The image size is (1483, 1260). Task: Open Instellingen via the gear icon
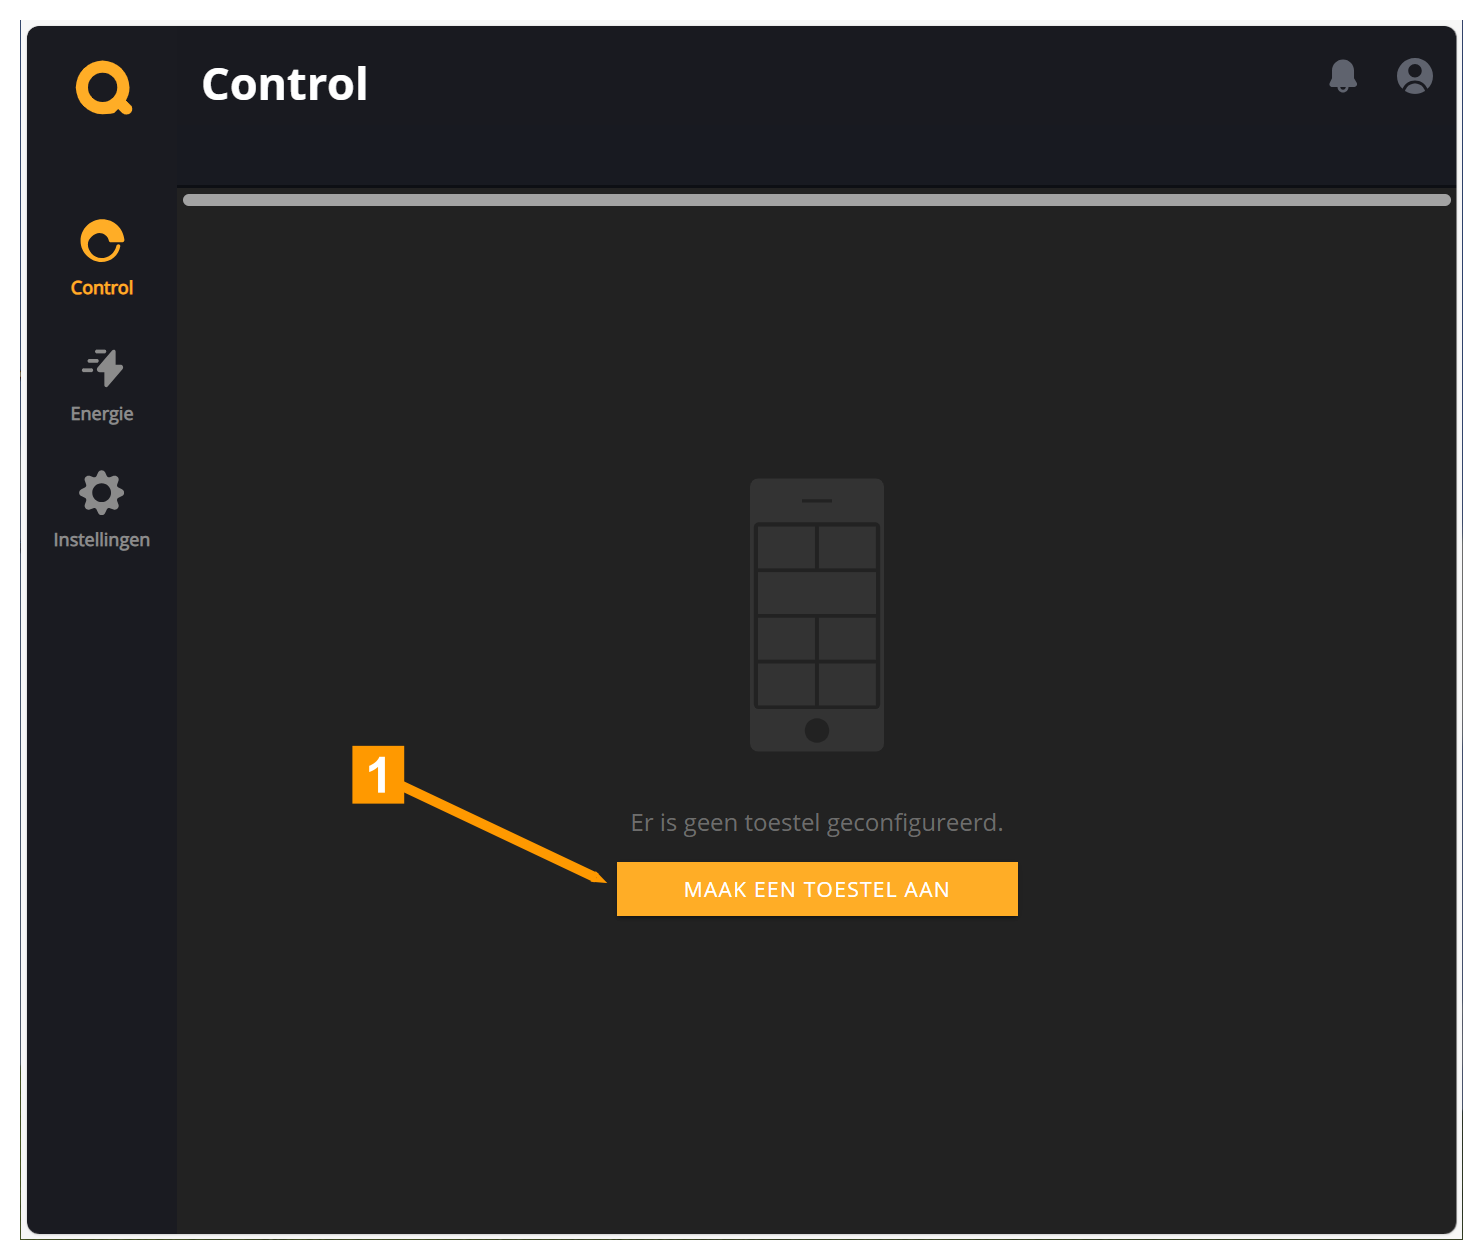point(102,493)
